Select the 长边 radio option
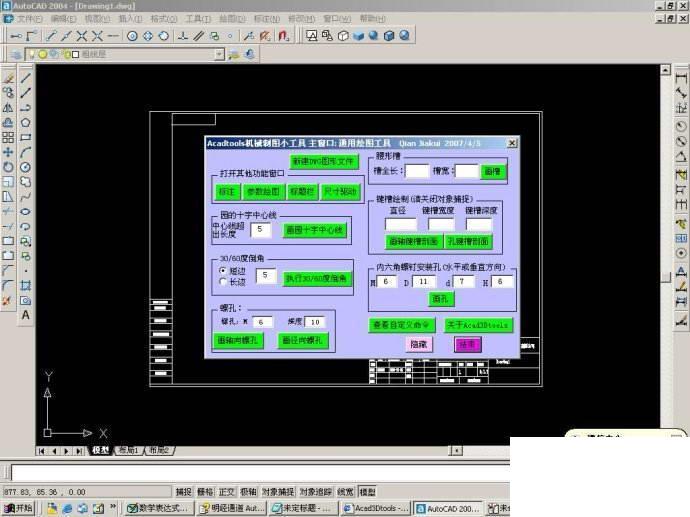 click(223, 282)
